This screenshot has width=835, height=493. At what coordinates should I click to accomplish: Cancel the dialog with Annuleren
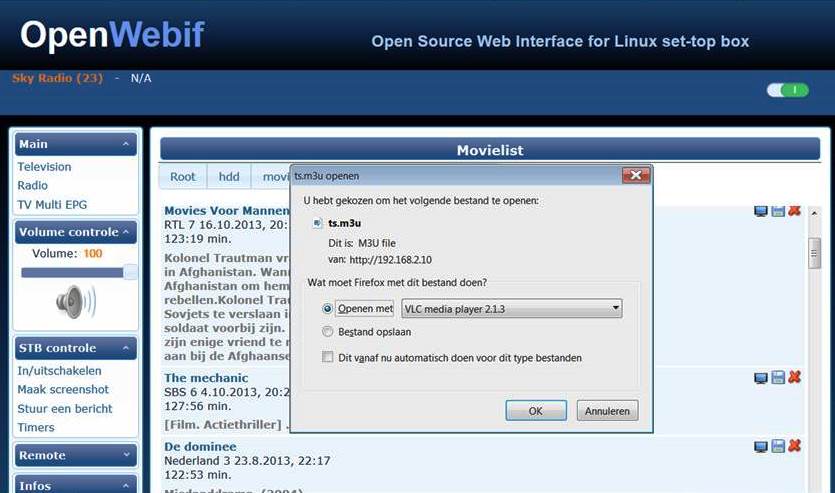[x=607, y=410]
